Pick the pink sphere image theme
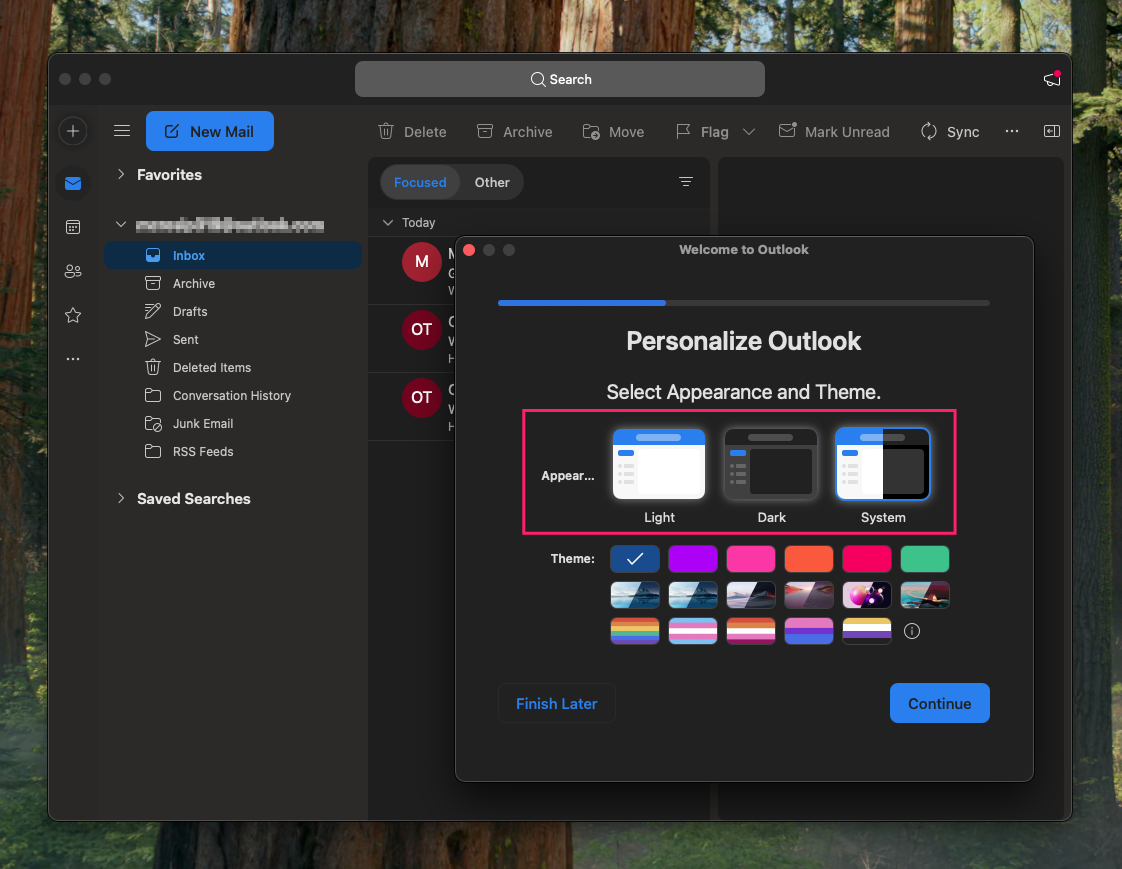The height and width of the screenshot is (869, 1122). click(x=867, y=595)
